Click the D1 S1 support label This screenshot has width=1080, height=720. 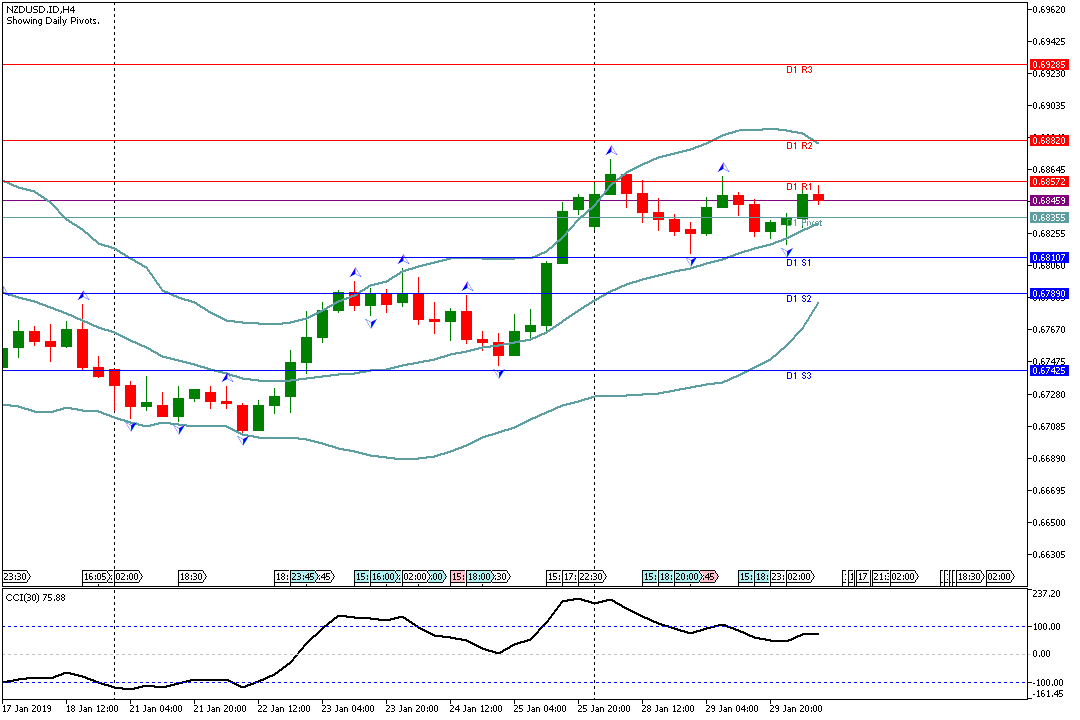tap(799, 263)
